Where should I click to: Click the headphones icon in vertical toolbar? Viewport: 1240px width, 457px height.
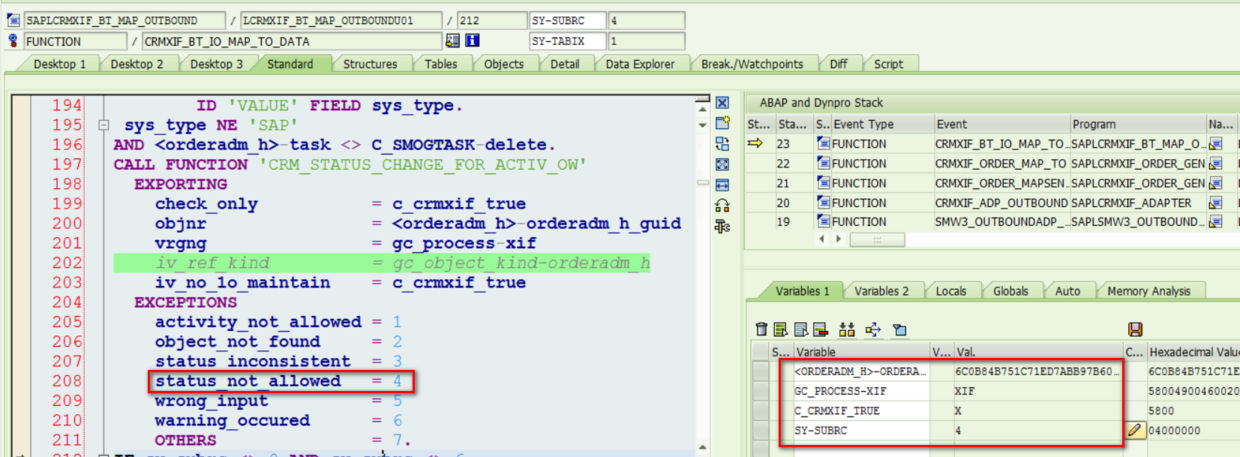tap(722, 205)
